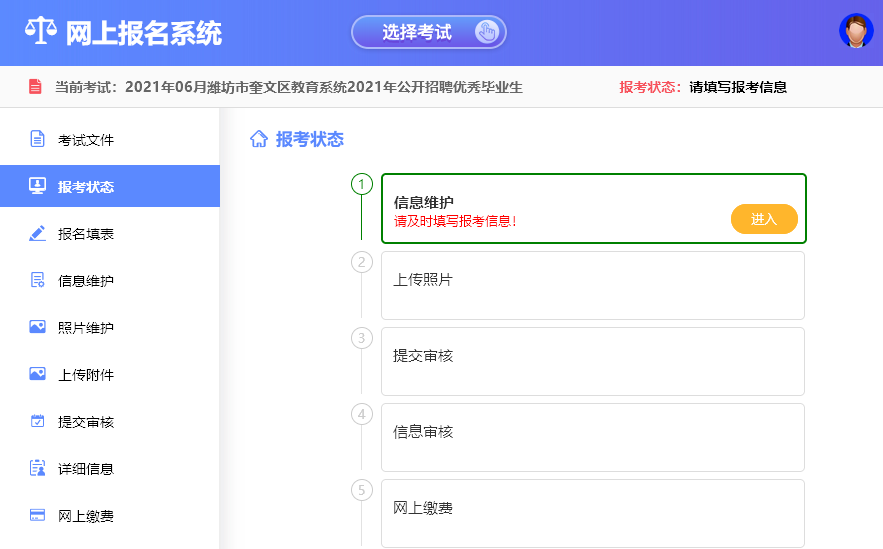Viewport: 883px width, 549px height.
Task: Click the 考试文件 document icon
Action: coord(37,139)
